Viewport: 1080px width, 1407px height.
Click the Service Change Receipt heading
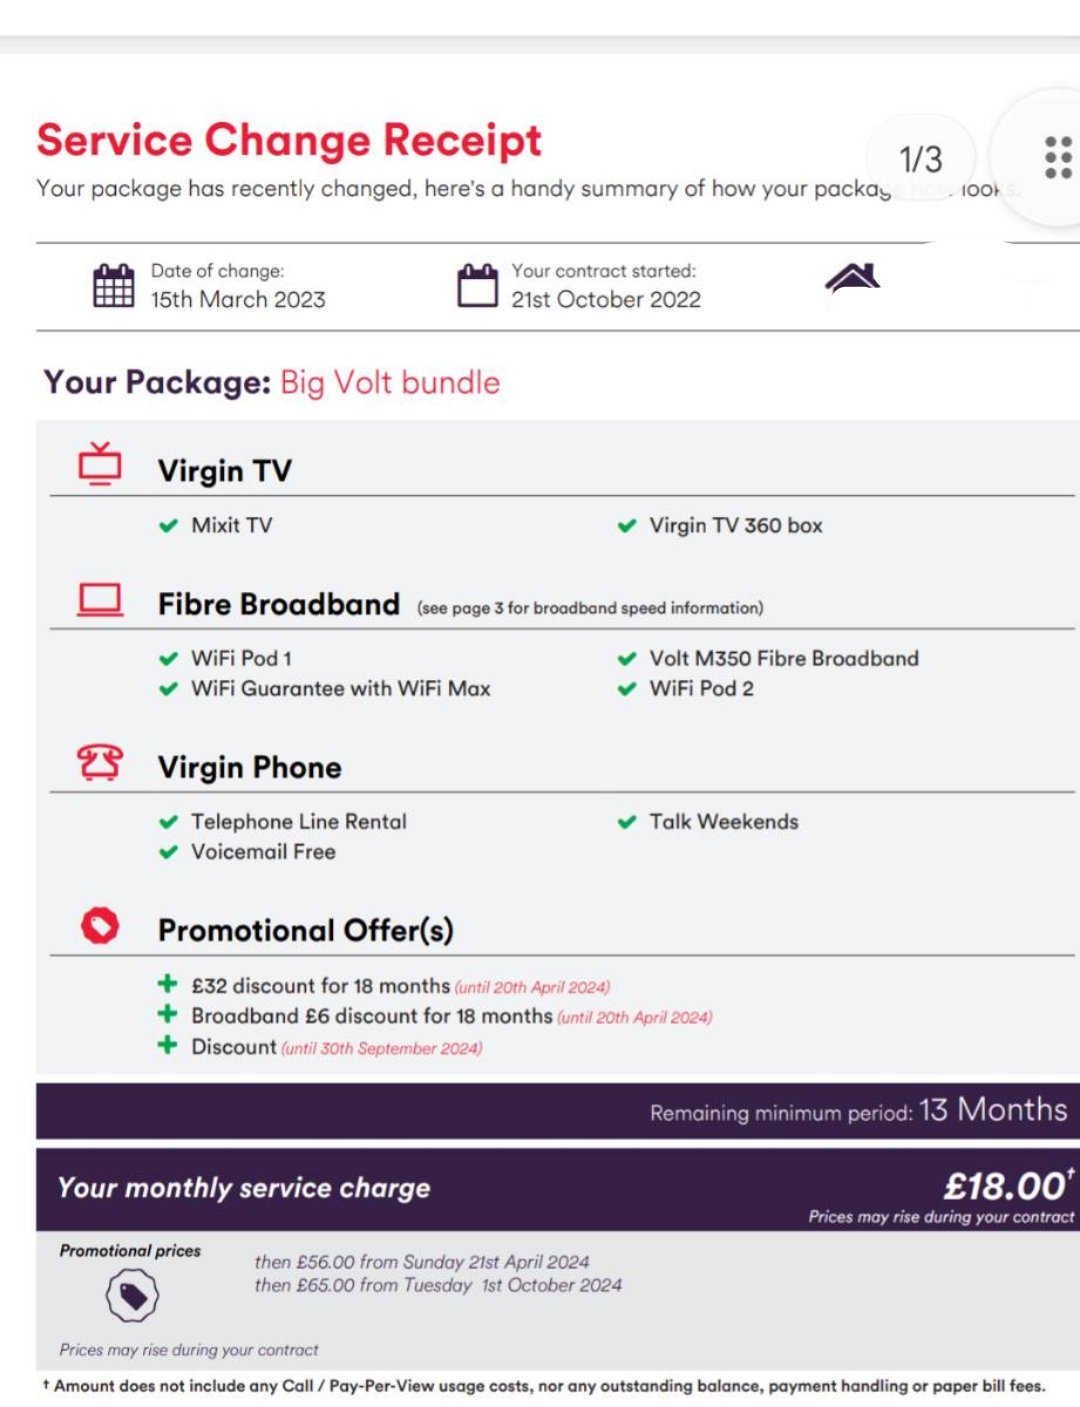[x=289, y=140]
